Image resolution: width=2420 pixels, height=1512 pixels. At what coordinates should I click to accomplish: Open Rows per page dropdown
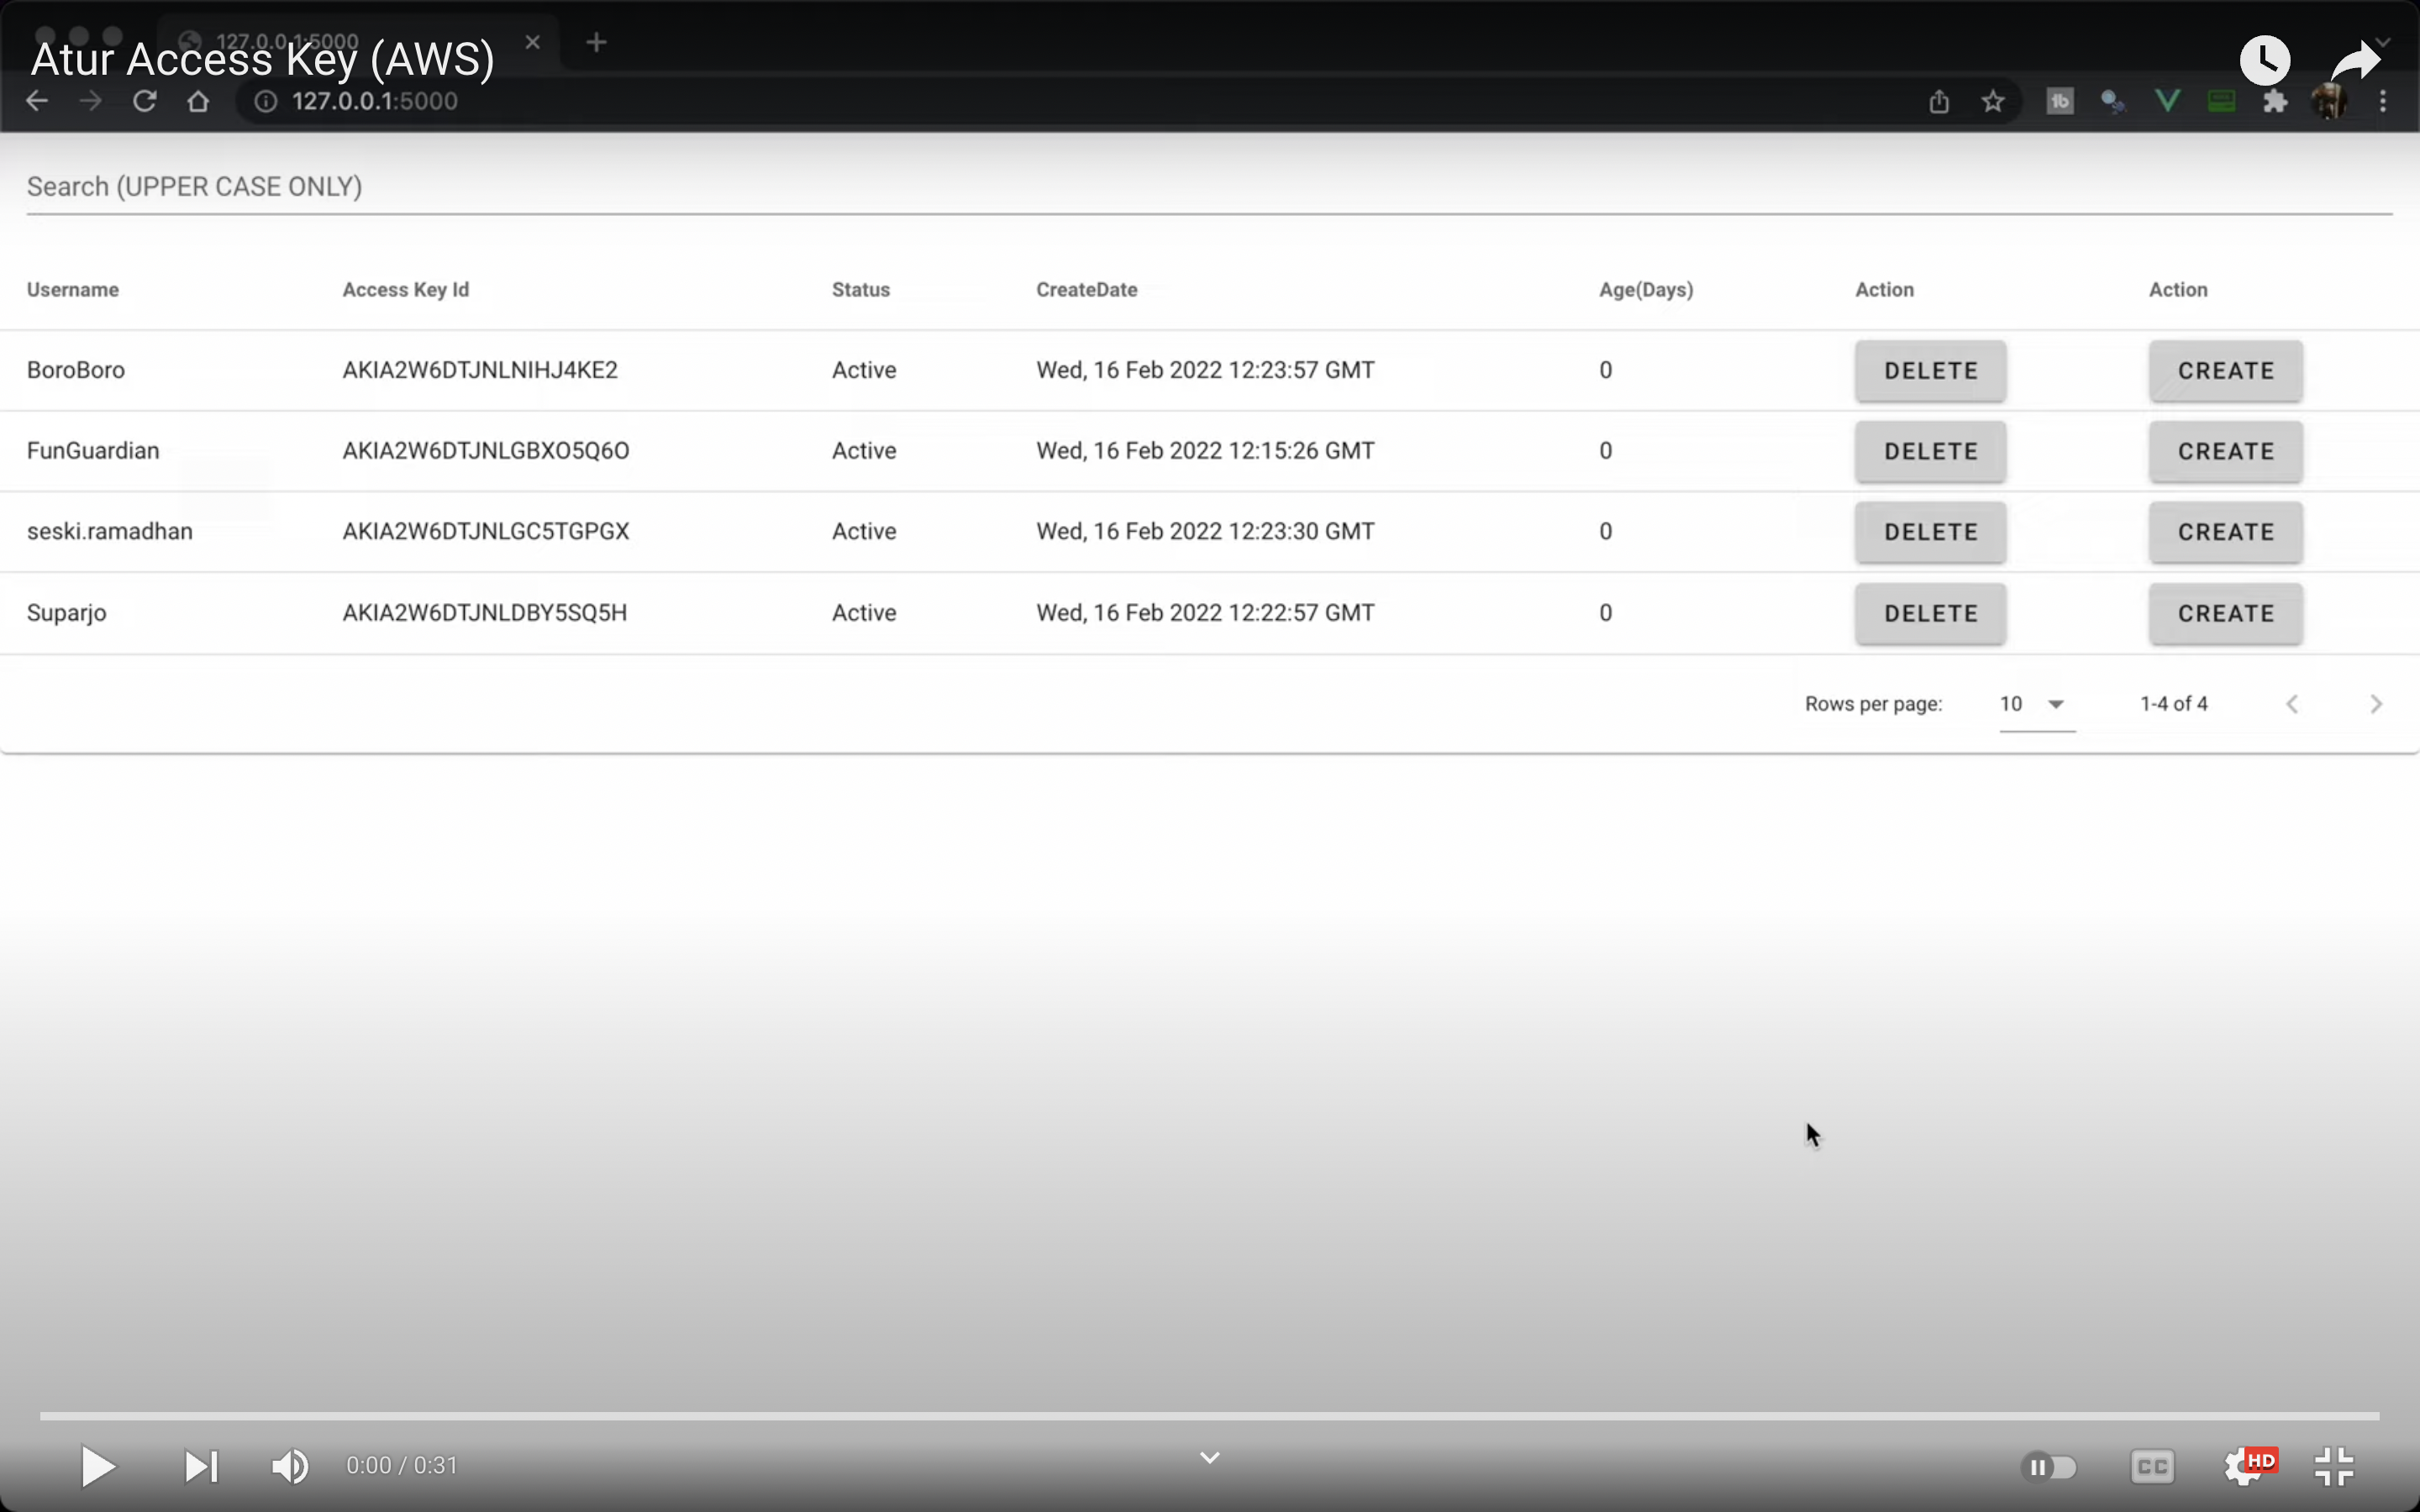tap(2036, 704)
